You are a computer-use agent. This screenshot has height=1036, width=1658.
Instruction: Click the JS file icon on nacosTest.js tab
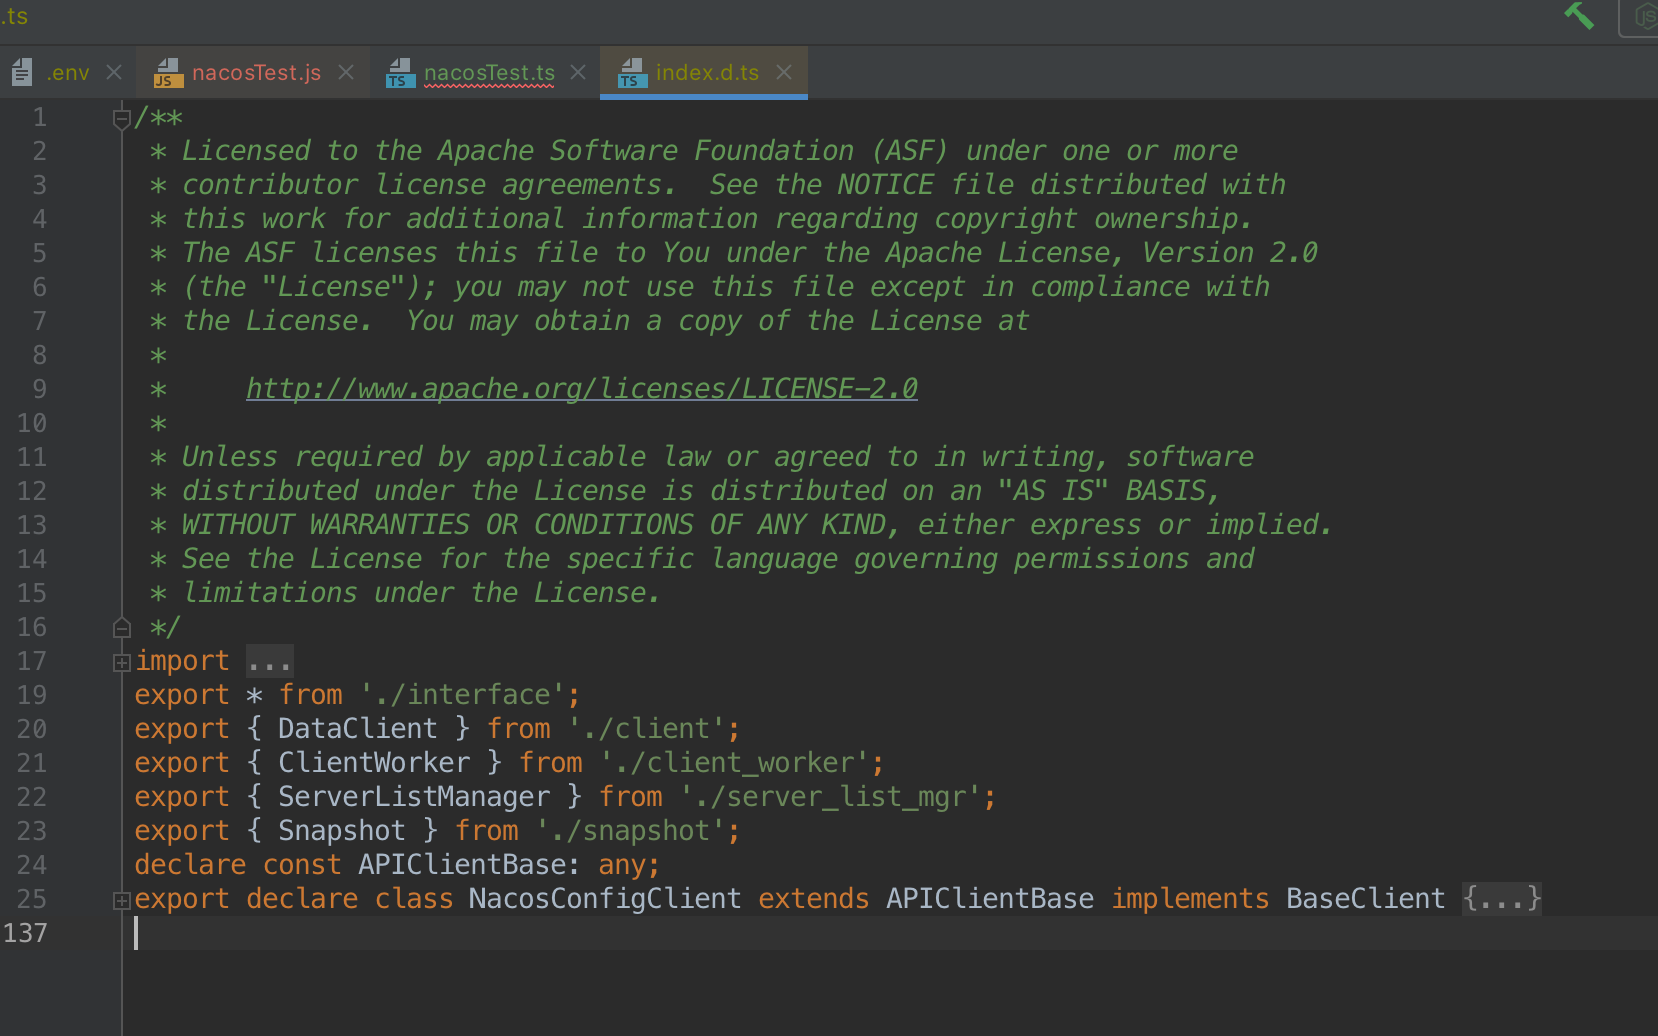tap(168, 73)
